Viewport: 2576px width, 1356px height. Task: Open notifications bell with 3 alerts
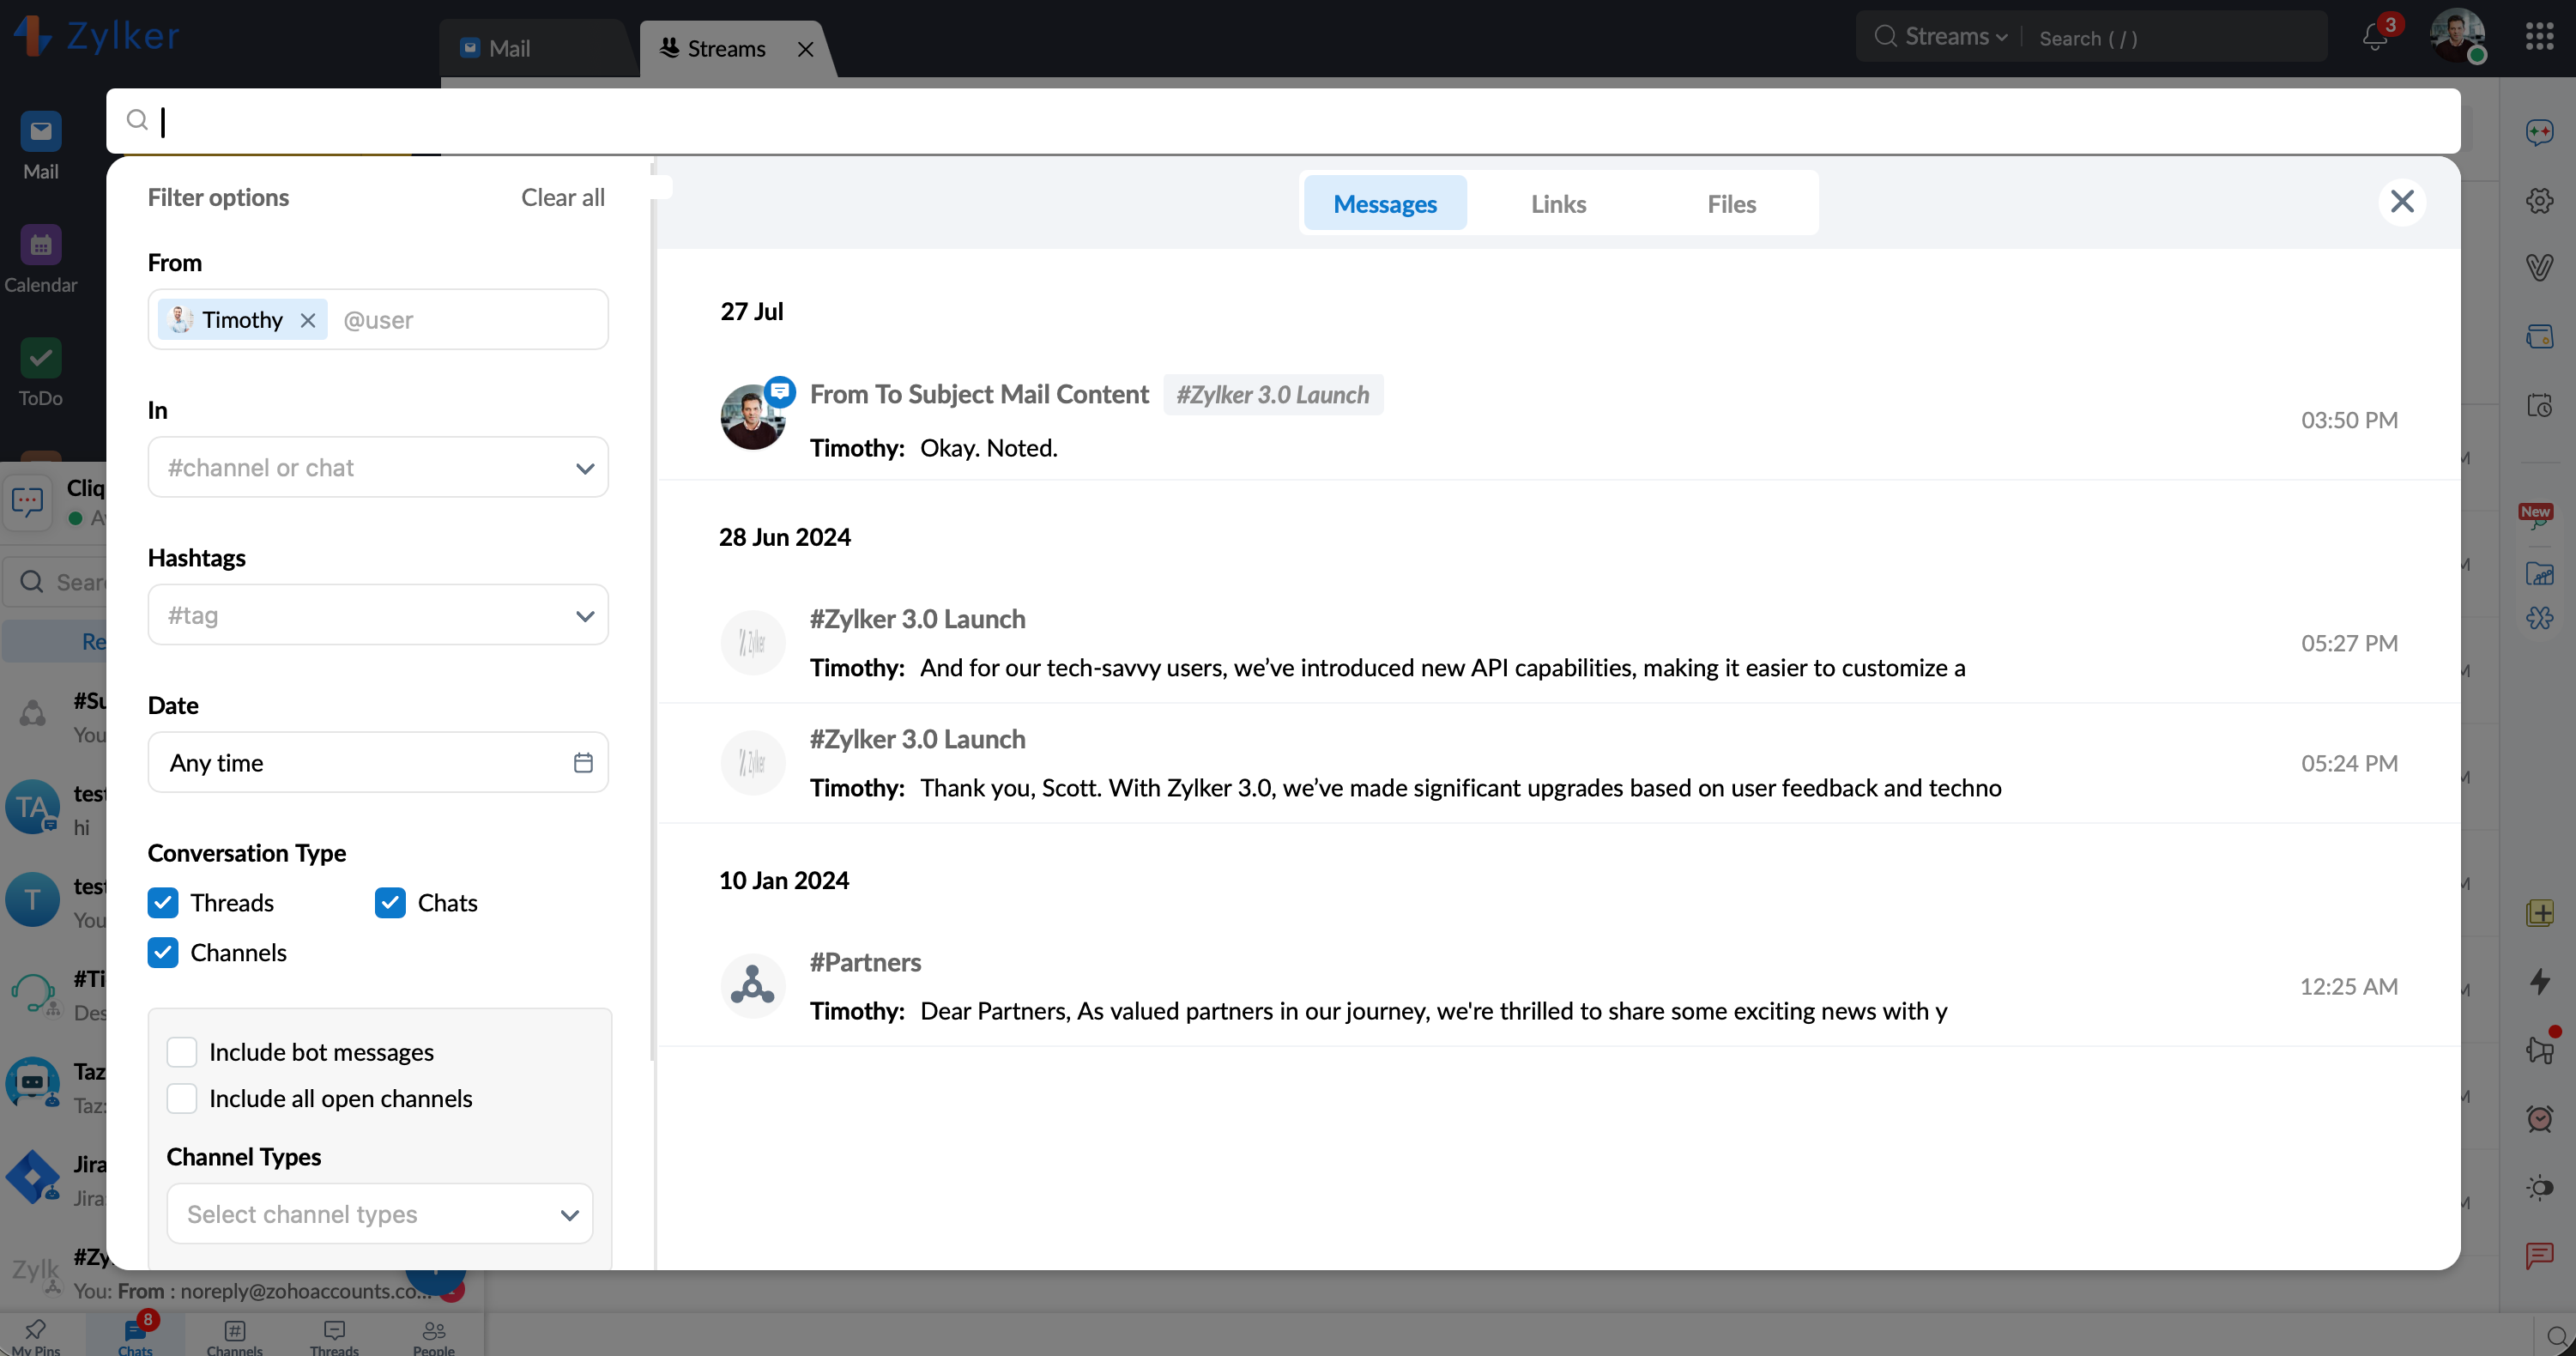point(2376,36)
